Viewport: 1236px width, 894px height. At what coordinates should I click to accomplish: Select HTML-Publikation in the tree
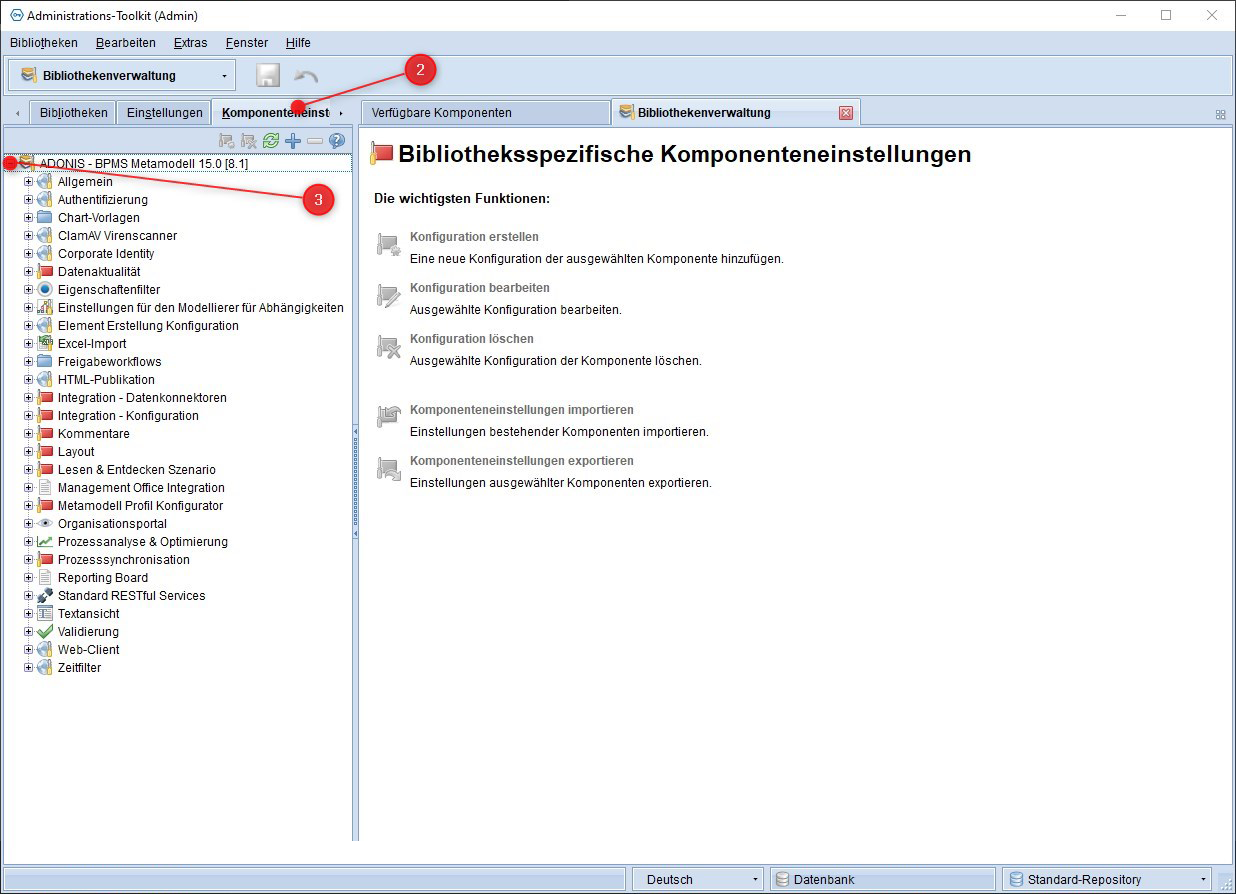(x=106, y=380)
